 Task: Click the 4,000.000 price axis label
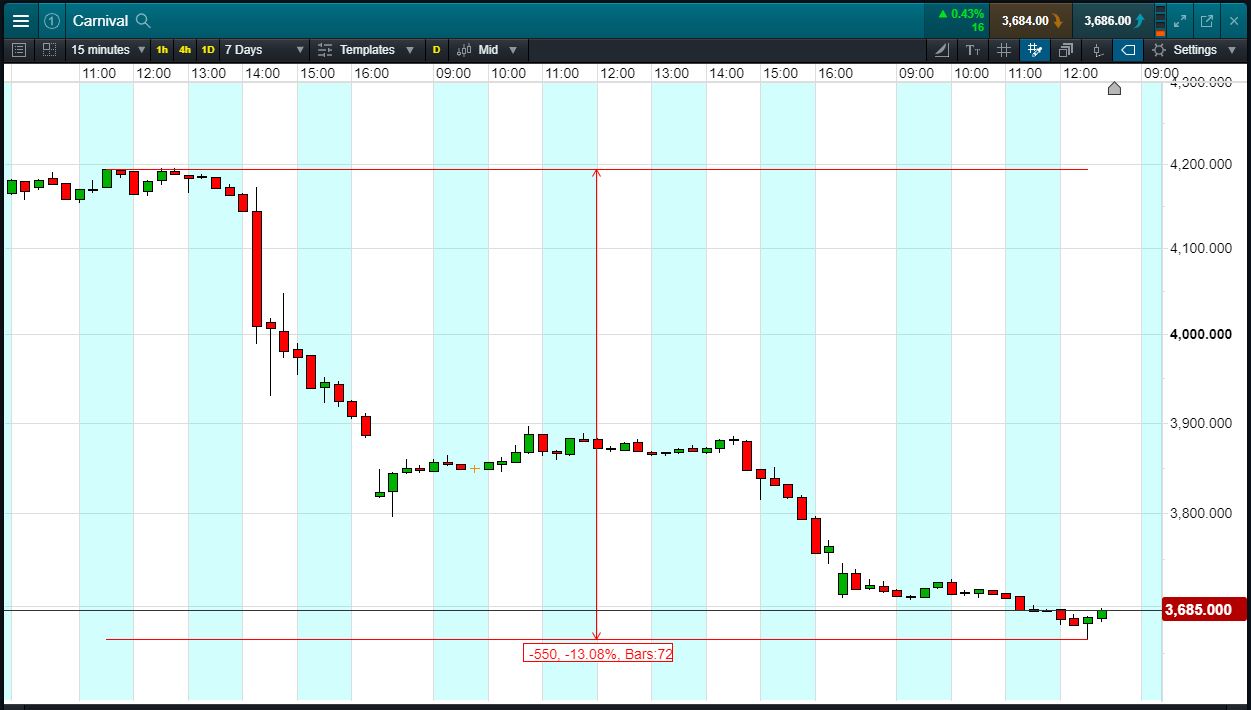tap(1200, 334)
